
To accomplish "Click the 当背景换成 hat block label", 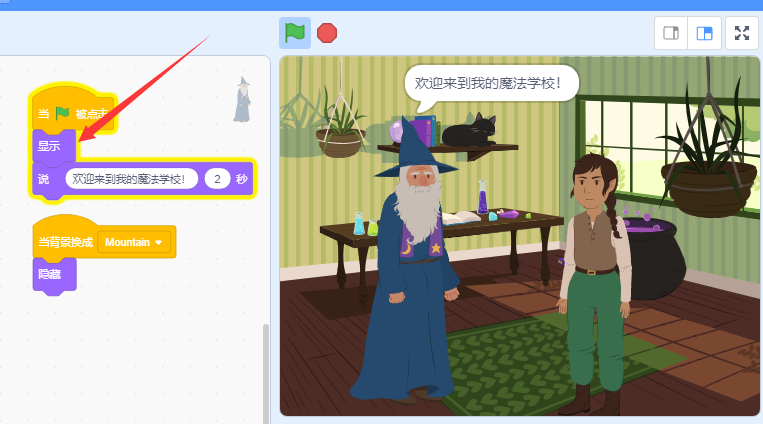I will coord(65,242).
